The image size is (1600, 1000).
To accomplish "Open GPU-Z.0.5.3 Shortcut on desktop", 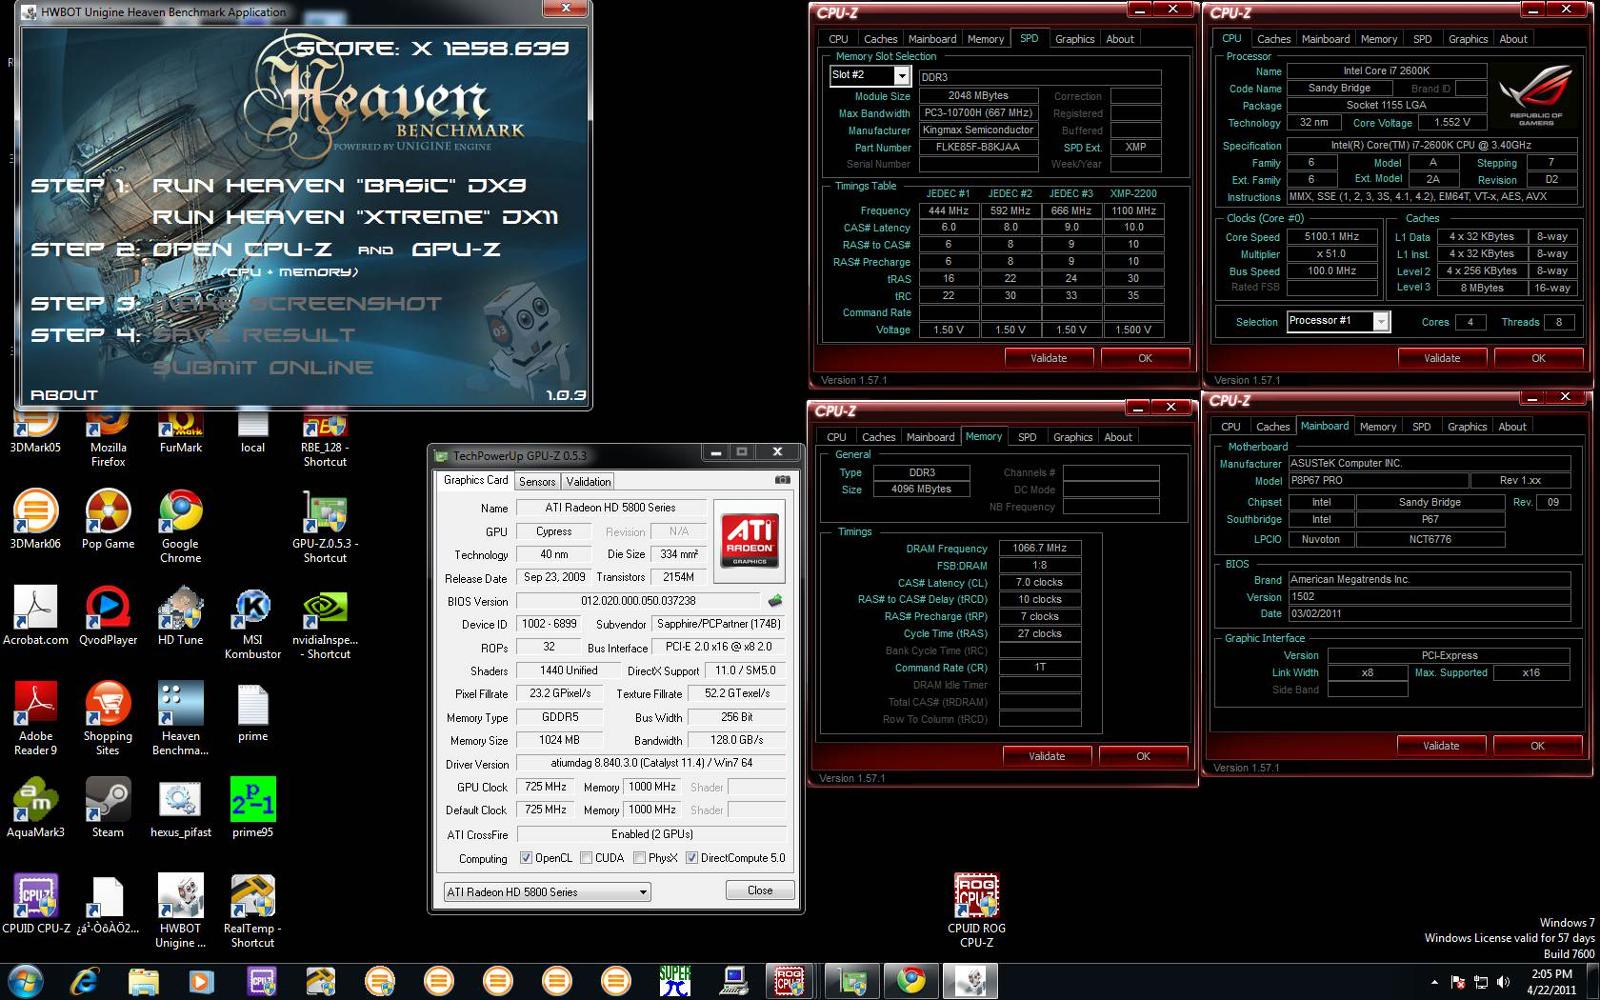I will point(325,525).
